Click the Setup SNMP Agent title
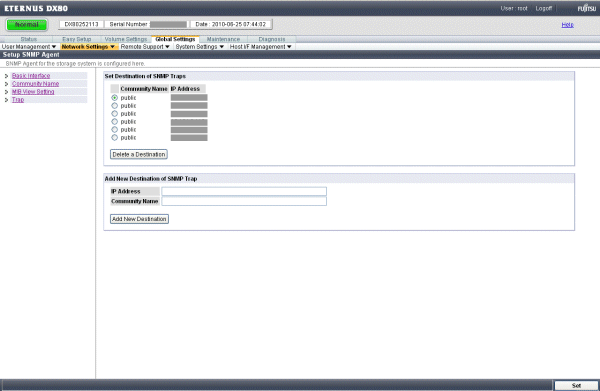Image resolution: width=600 pixels, height=391 pixels. pyautogui.click(x=31, y=55)
